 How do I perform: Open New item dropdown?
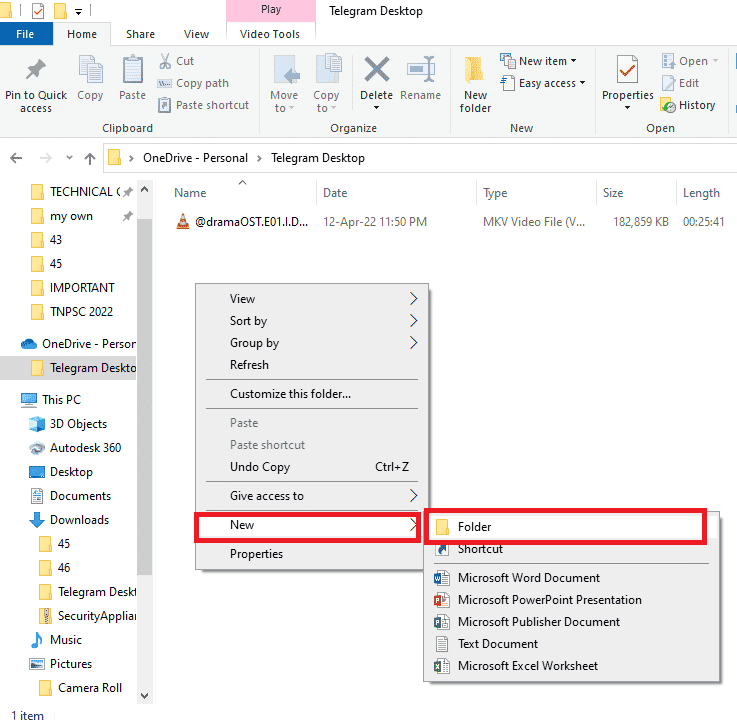coord(538,61)
